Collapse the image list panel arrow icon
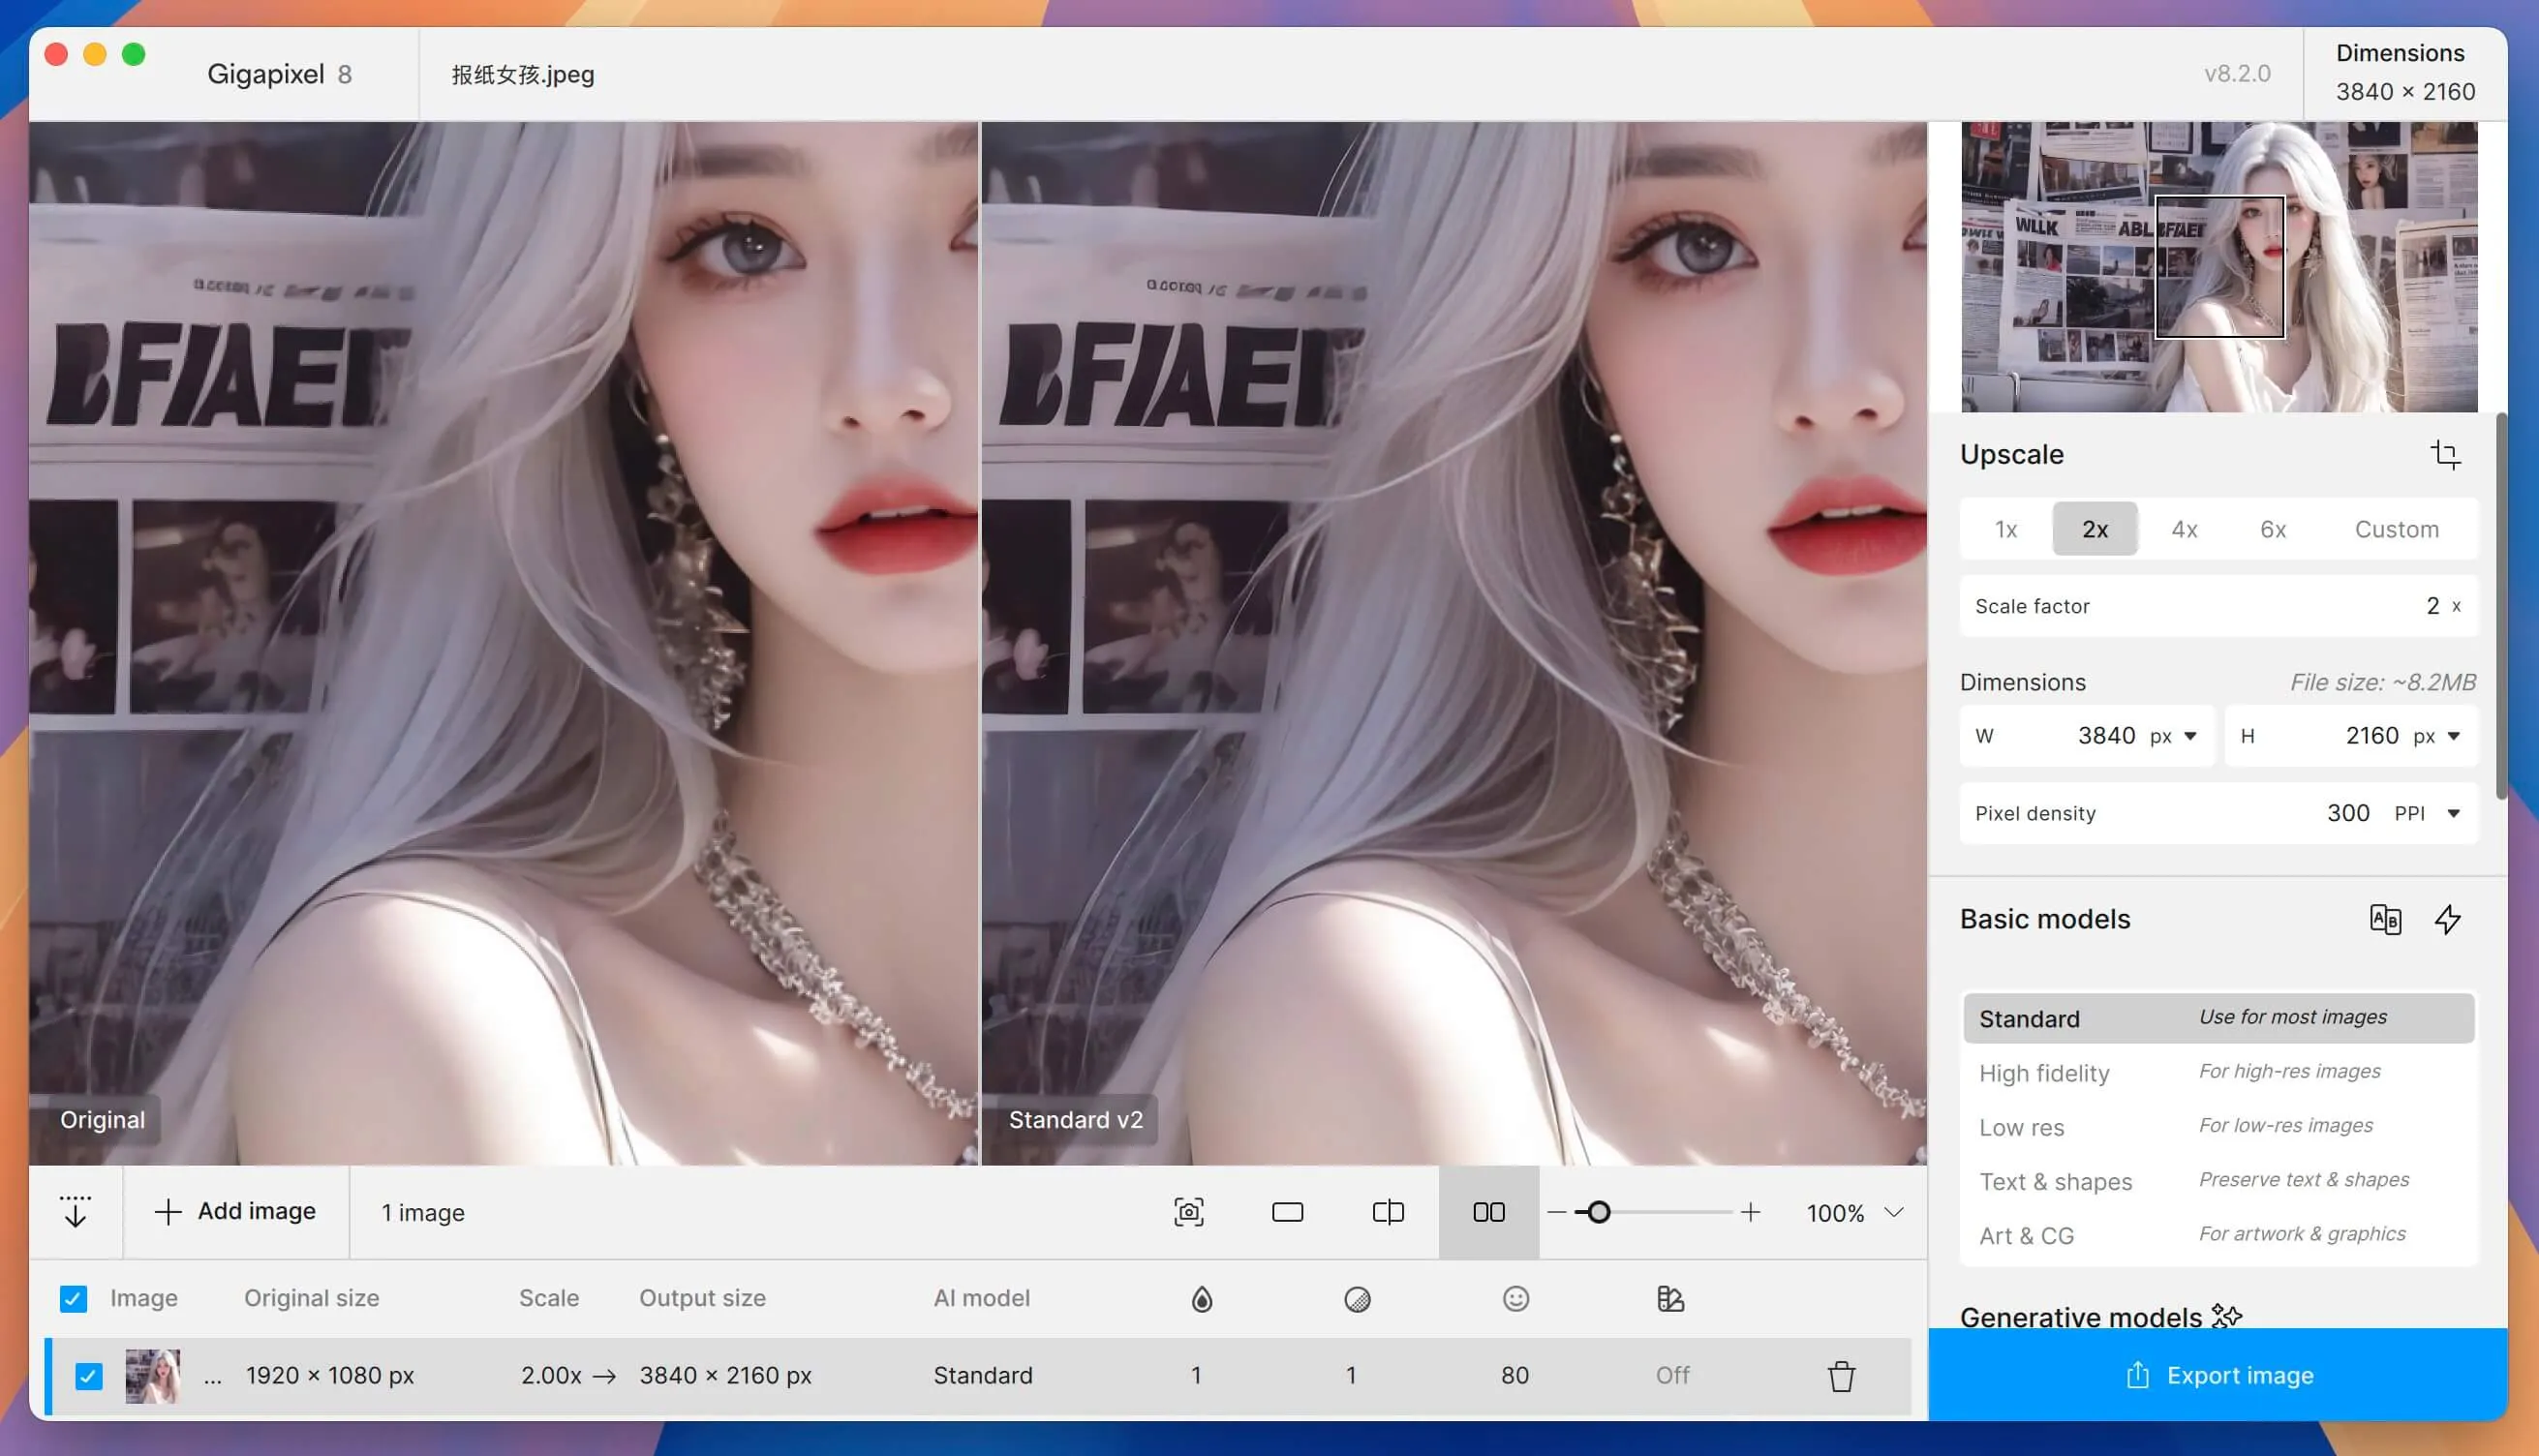Viewport: 2539px width, 1456px height. pyautogui.click(x=75, y=1211)
